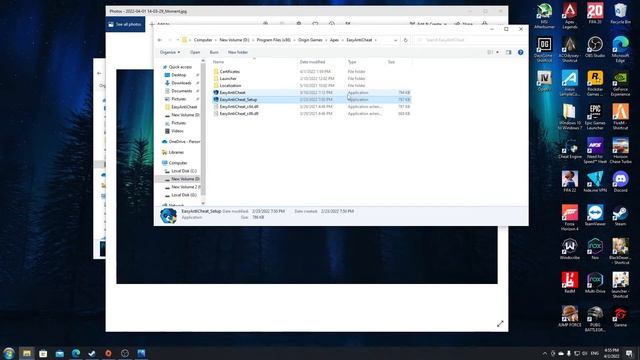Select Downloads in Quick access
This screenshot has height=360, width=640.
181,83
